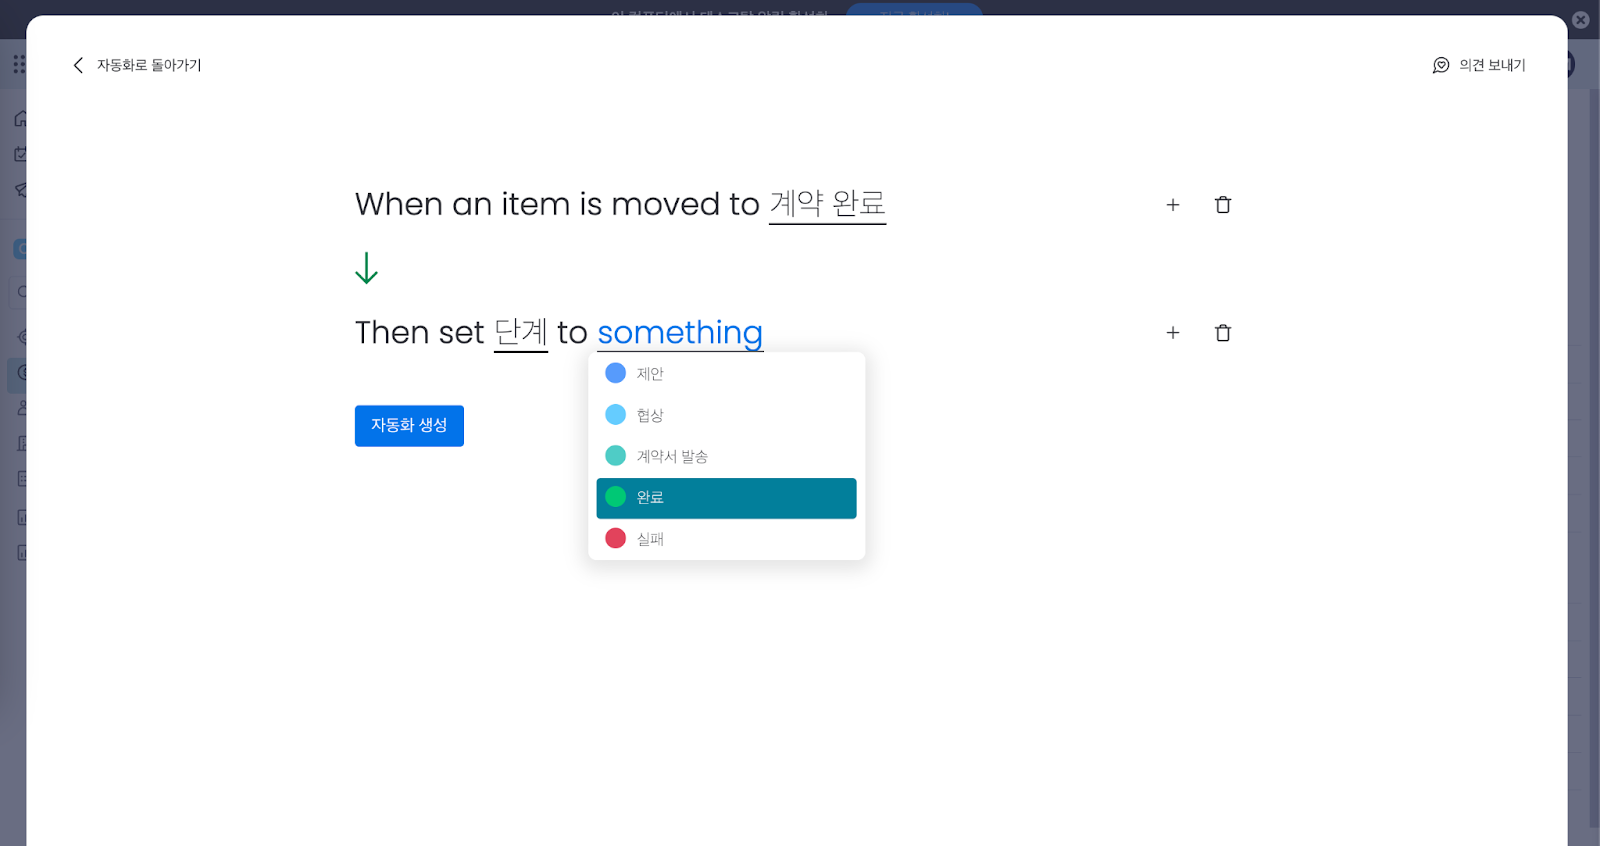Open the 단계 column selector
The height and width of the screenshot is (846, 1600).
(x=521, y=332)
